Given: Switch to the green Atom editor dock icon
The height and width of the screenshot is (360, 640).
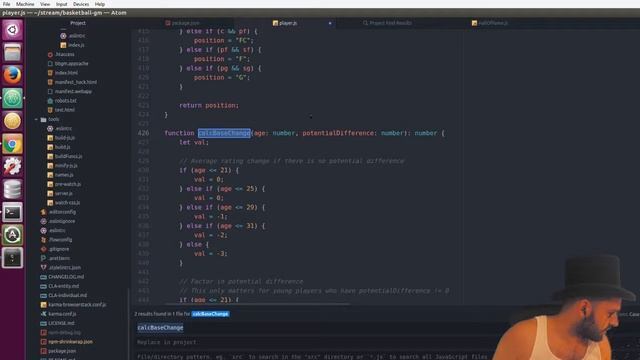Looking at the screenshot, I should [x=12, y=98].
